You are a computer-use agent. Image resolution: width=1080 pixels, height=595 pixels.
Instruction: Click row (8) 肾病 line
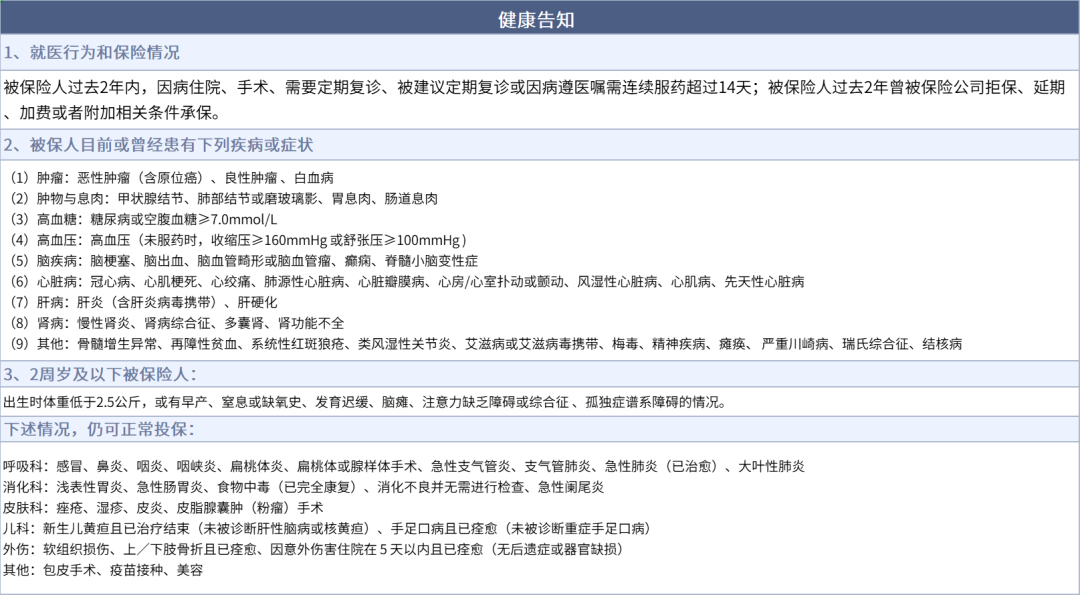tap(177, 323)
